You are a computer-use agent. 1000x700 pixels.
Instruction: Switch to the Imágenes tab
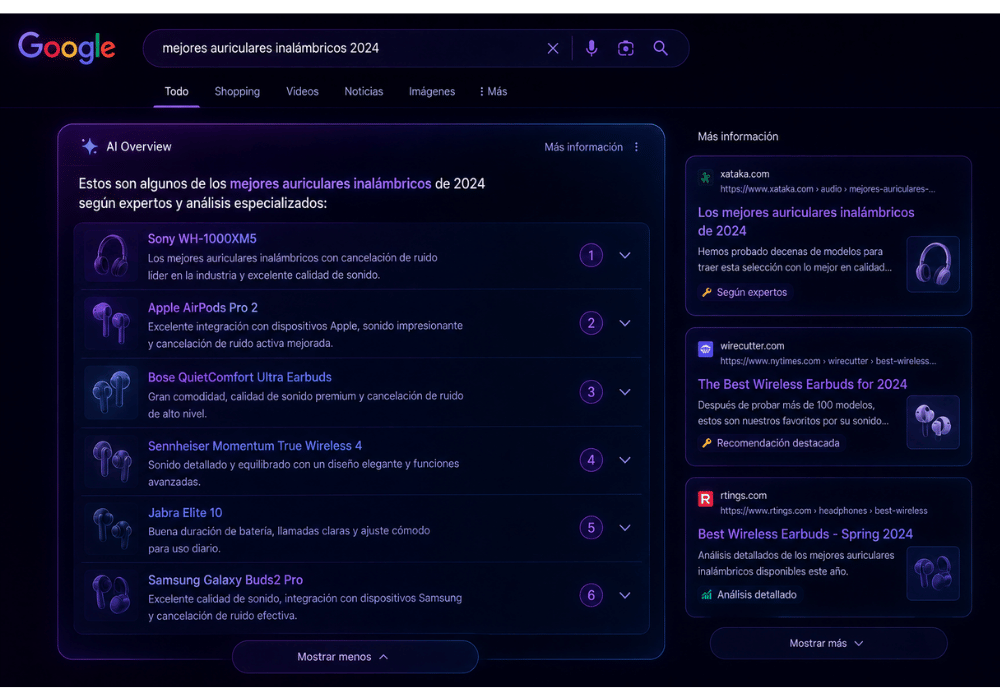(432, 91)
